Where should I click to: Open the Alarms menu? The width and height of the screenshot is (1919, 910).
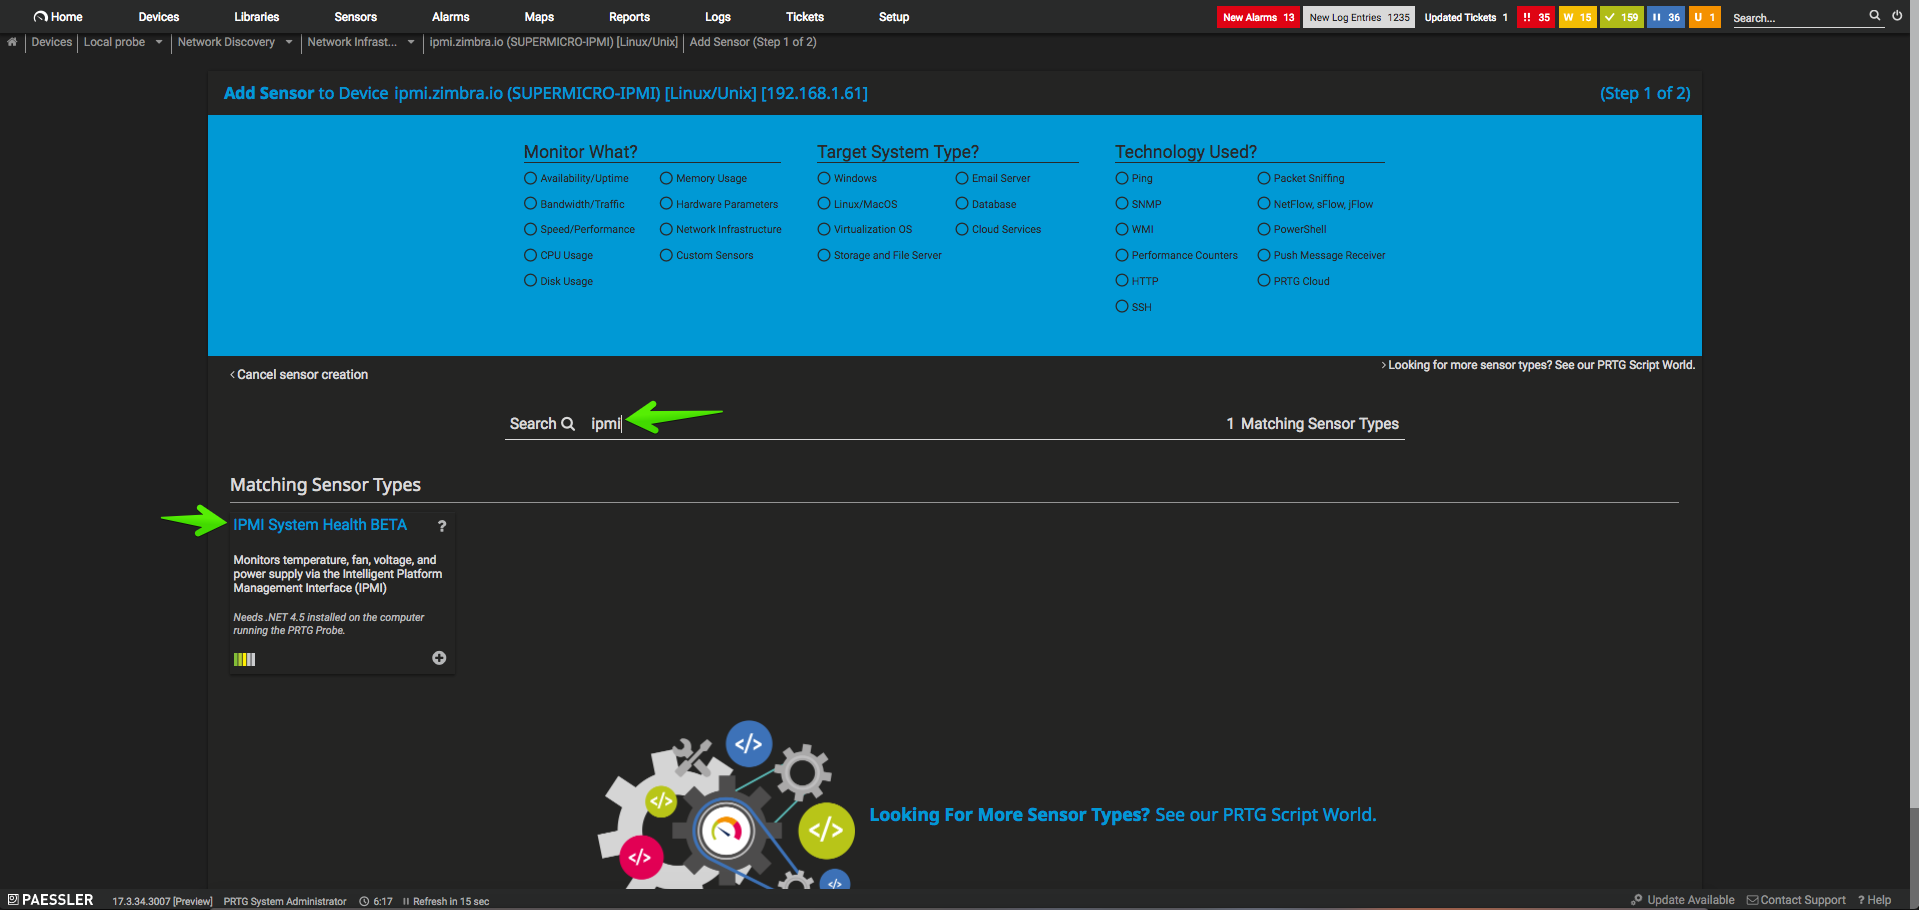tap(451, 17)
